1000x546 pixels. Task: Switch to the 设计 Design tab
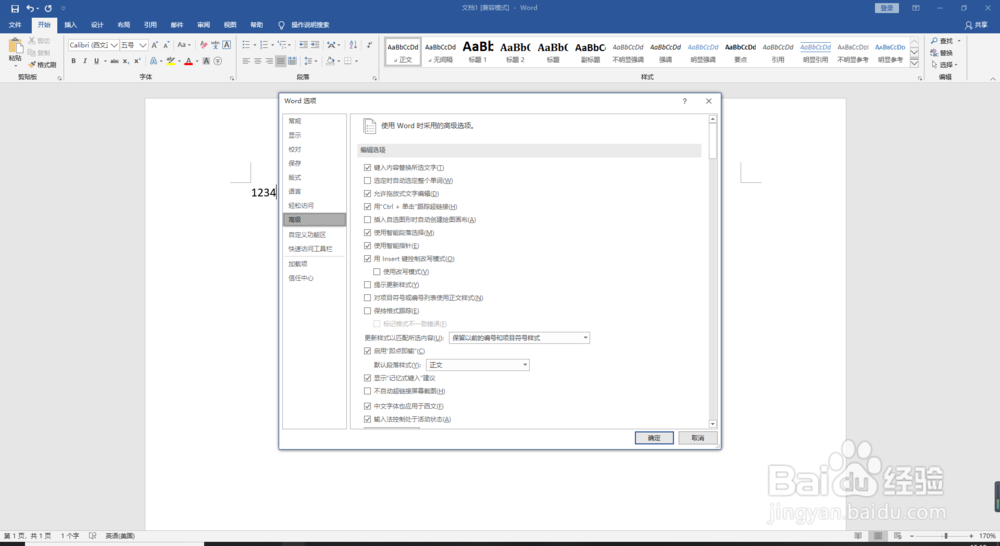pyautogui.click(x=97, y=25)
